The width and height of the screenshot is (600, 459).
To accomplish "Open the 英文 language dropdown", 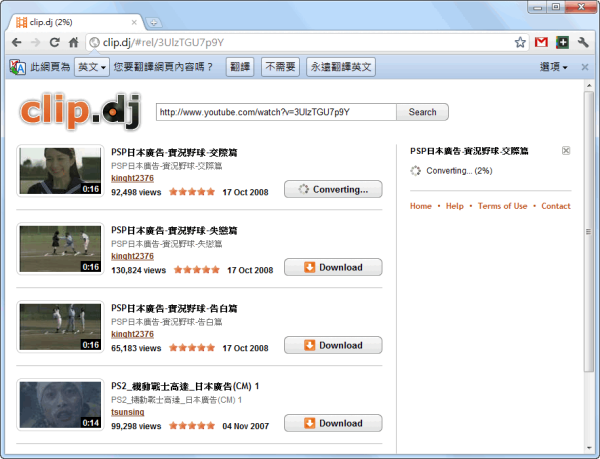I will click(x=92, y=67).
